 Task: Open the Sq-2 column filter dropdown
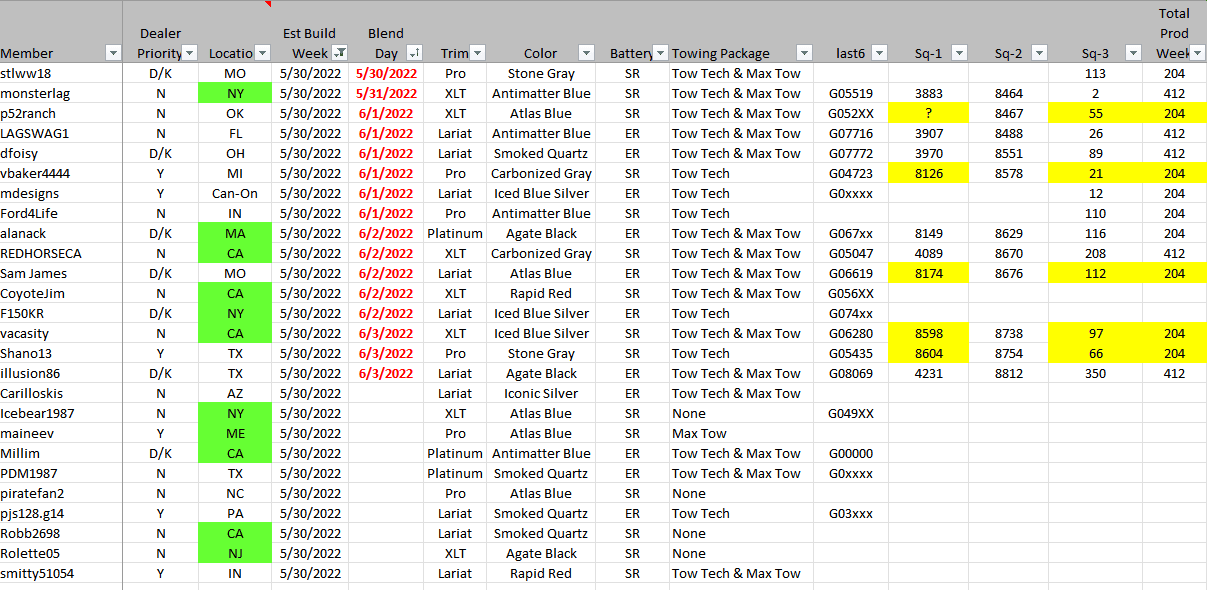(x=1039, y=53)
